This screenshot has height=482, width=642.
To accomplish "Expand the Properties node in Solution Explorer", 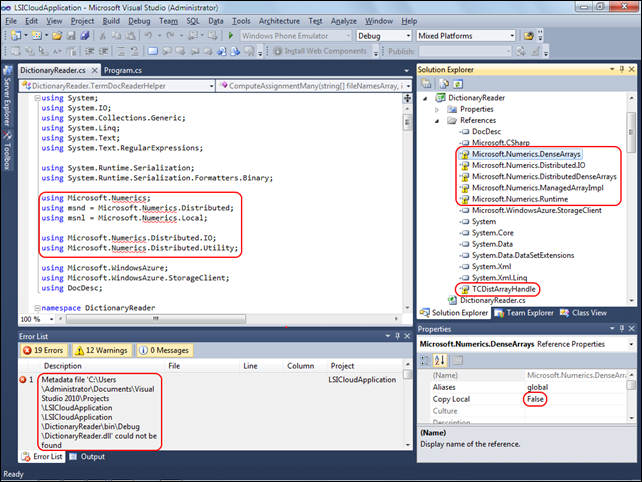I will (x=437, y=109).
